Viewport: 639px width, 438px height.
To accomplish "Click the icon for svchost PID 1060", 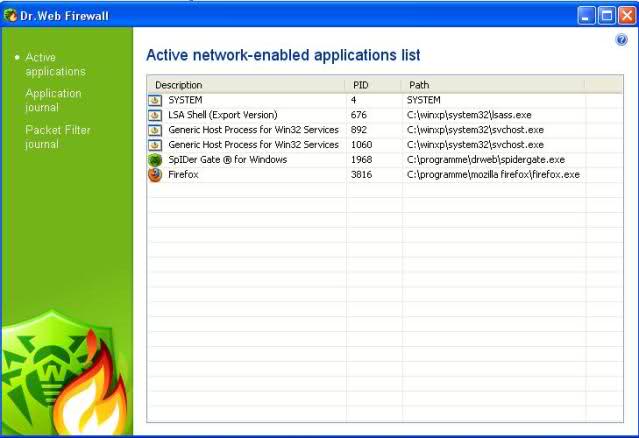I will tap(155, 145).
